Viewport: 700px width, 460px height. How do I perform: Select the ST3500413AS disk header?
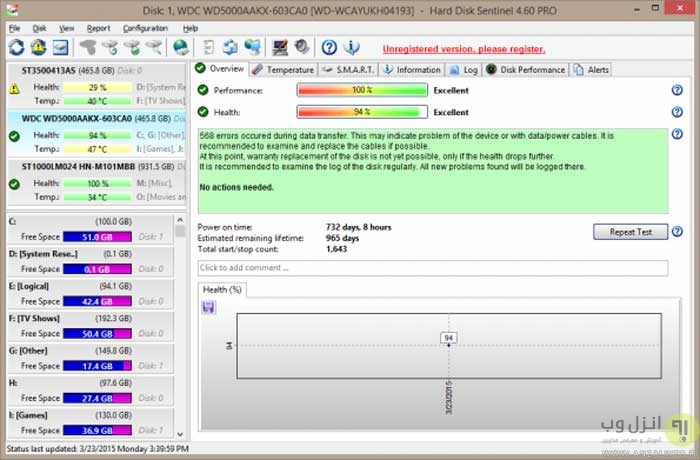point(96,71)
